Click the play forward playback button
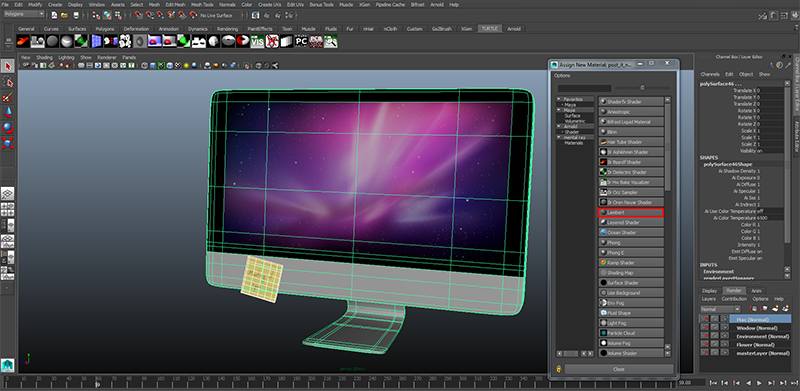 tap(759, 382)
